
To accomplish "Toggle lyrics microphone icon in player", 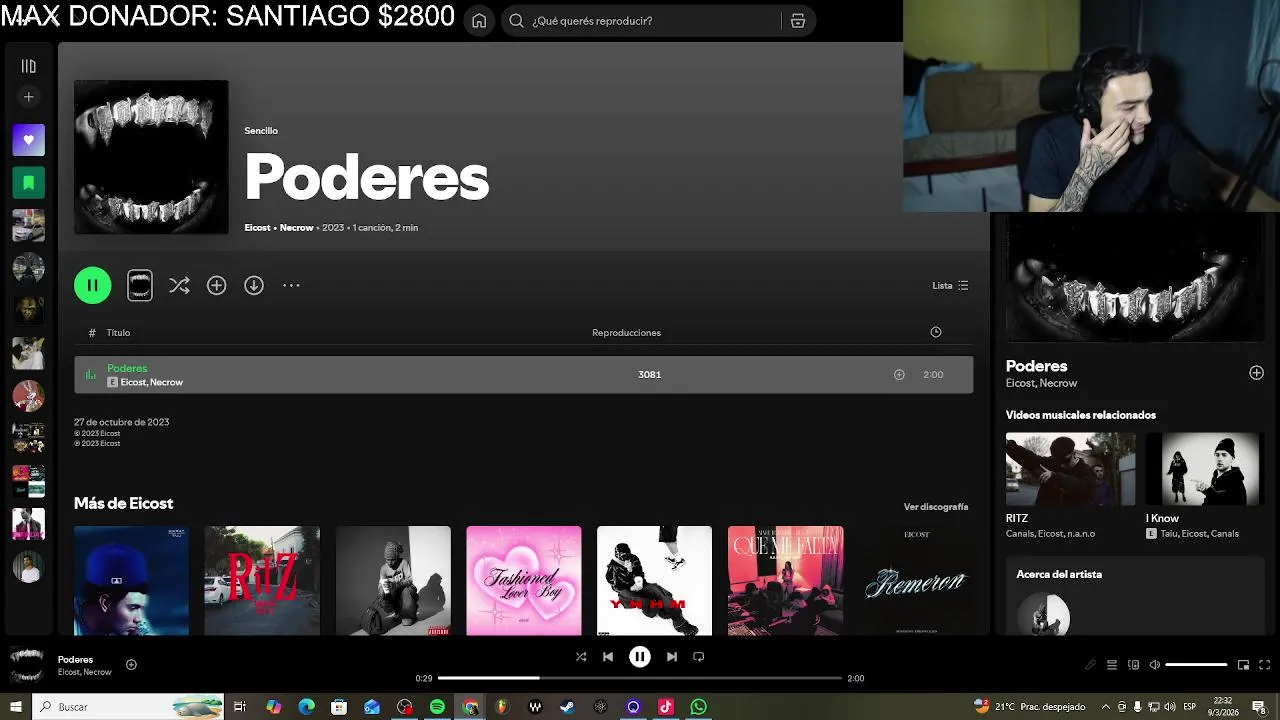I will point(1090,665).
